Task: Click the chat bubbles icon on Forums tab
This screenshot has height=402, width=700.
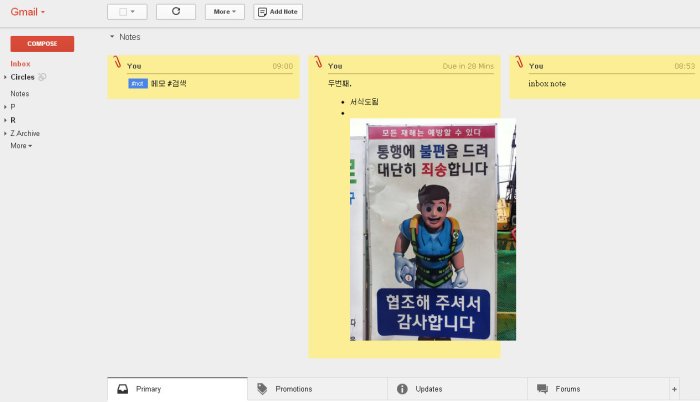Action: point(542,389)
